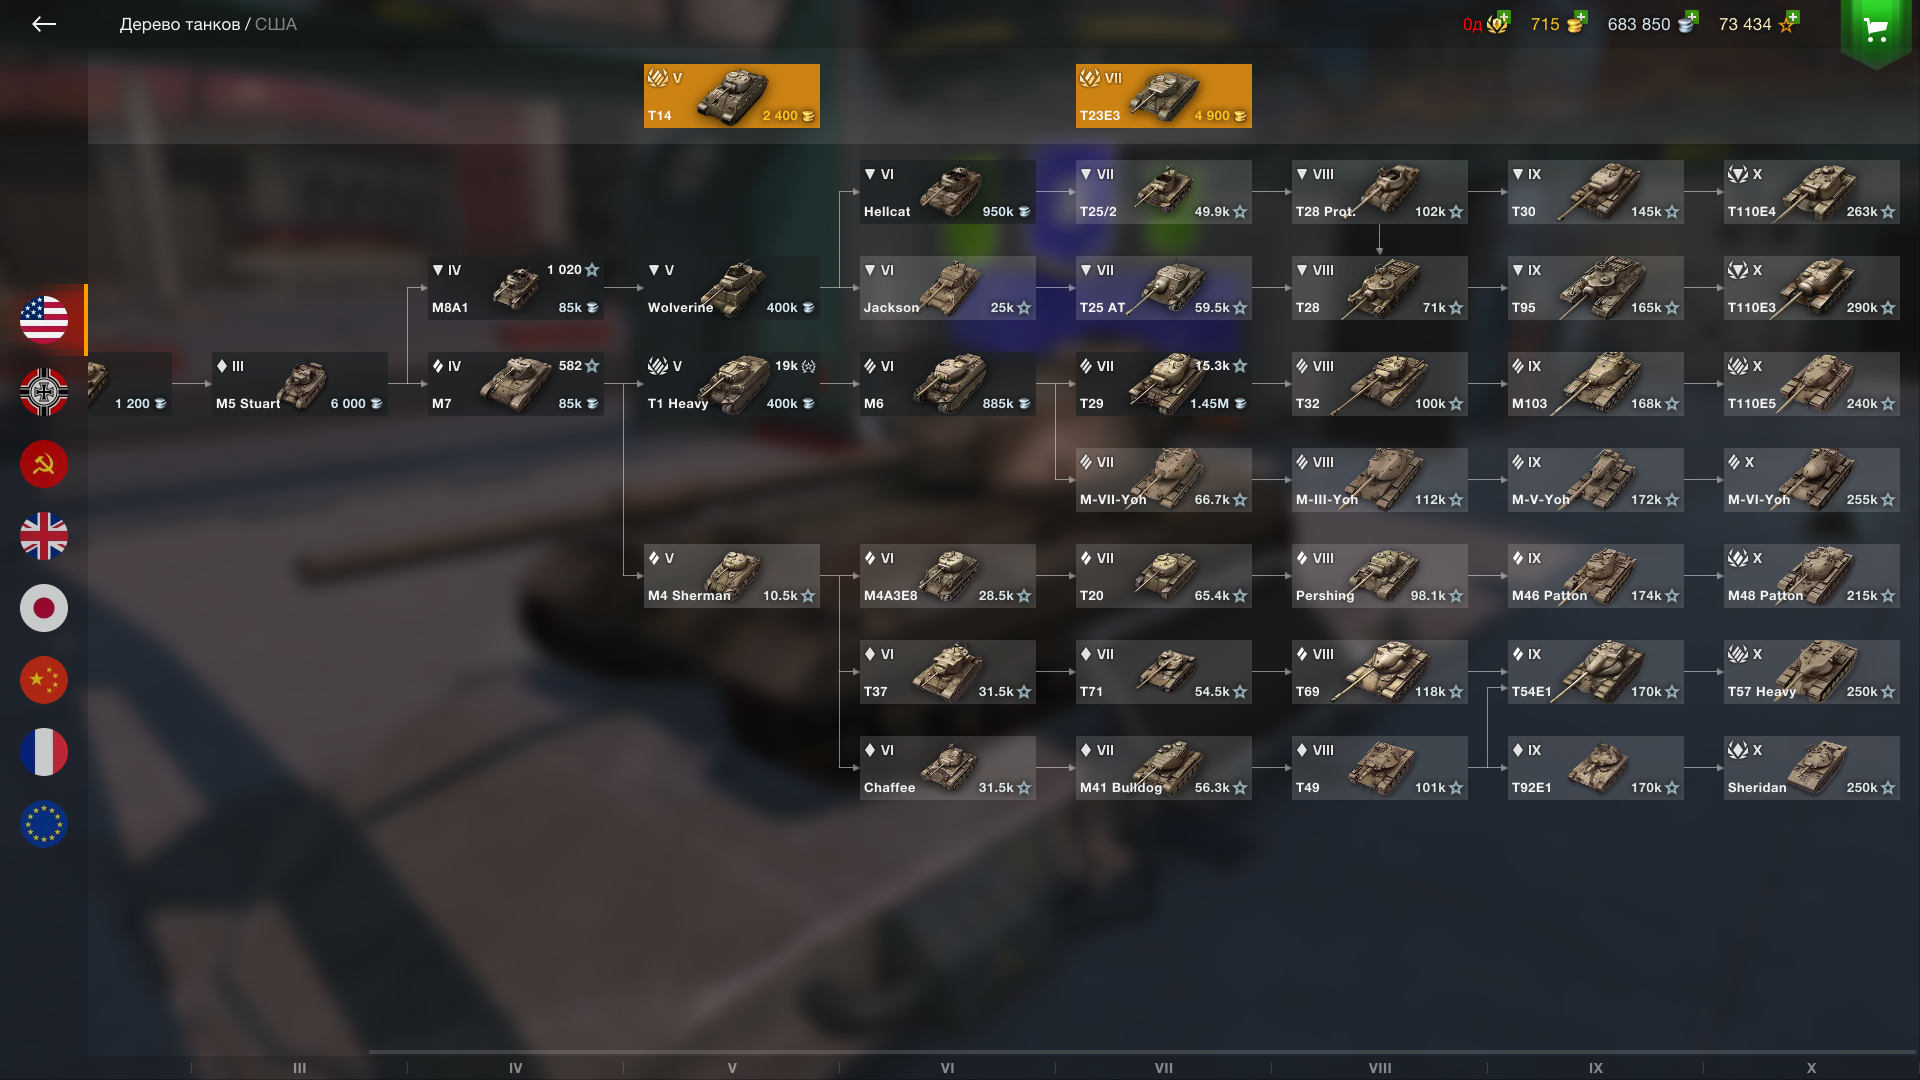Open the shop cart icon

(x=1876, y=29)
